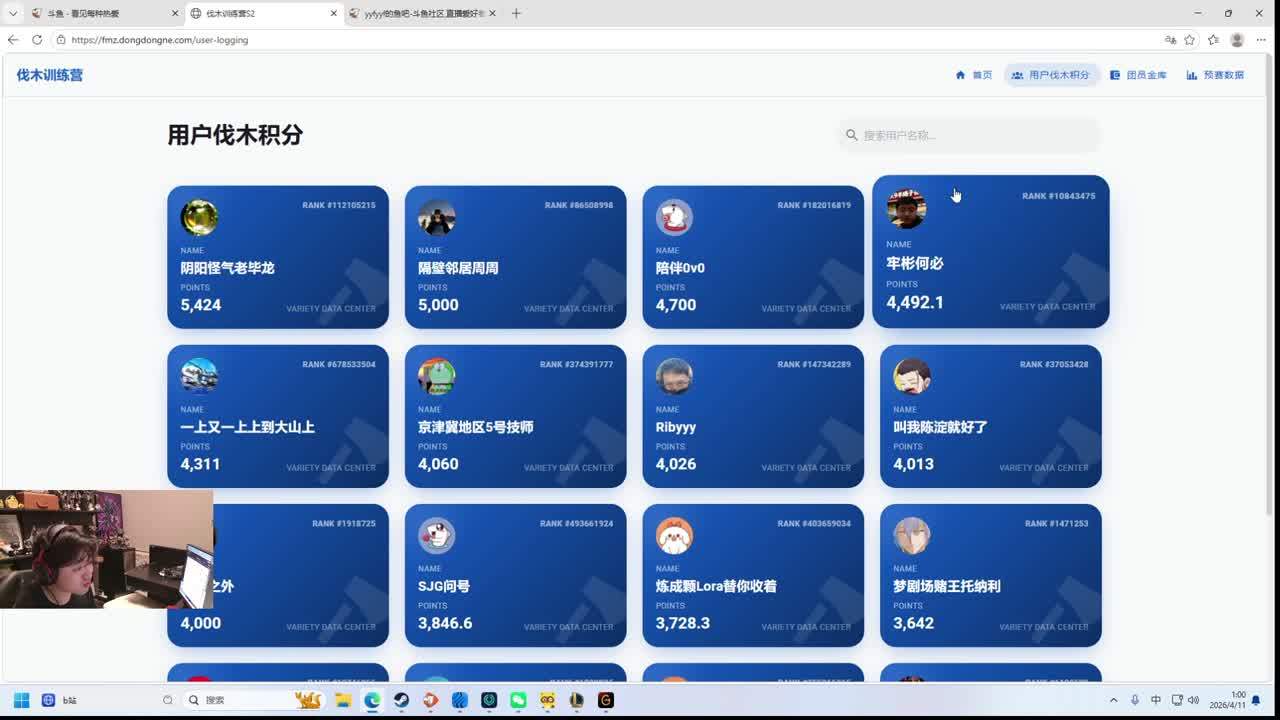Click the Windows Start button
1280x720 pixels.
point(21,700)
